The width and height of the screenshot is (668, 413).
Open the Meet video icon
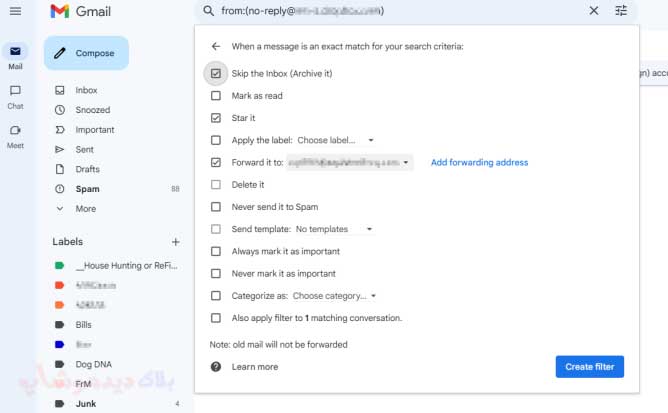[x=15, y=130]
